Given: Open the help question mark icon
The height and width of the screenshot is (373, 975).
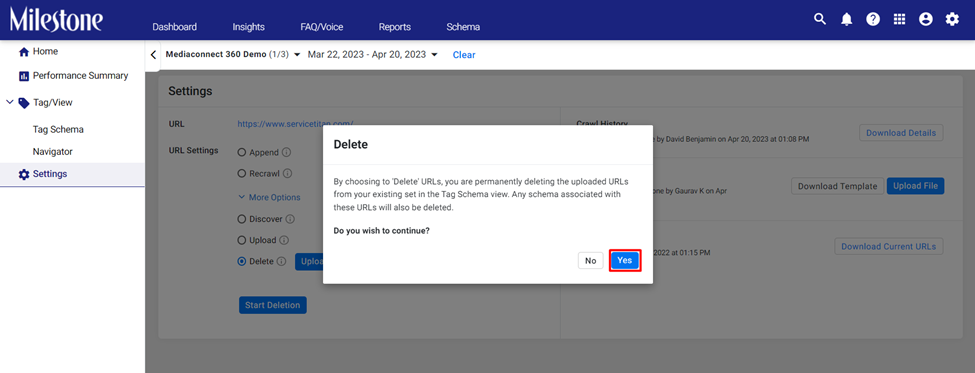Looking at the screenshot, I should click(x=873, y=19).
